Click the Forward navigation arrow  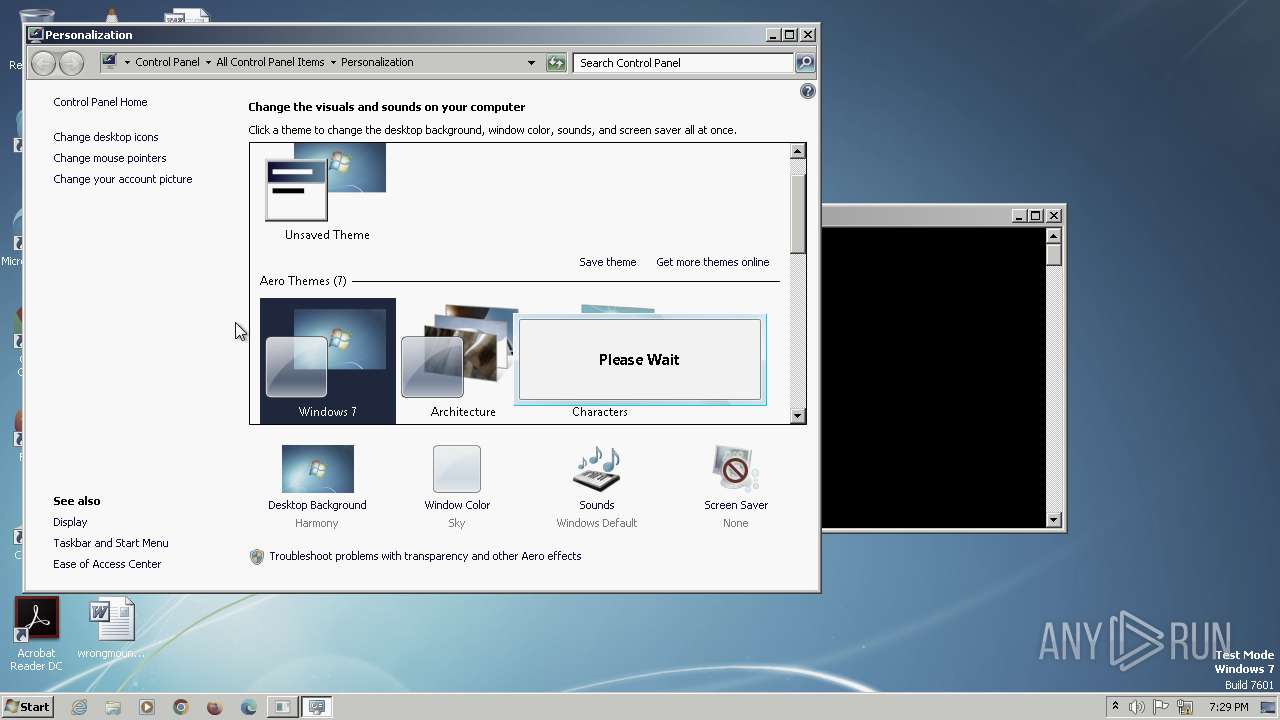click(x=71, y=63)
